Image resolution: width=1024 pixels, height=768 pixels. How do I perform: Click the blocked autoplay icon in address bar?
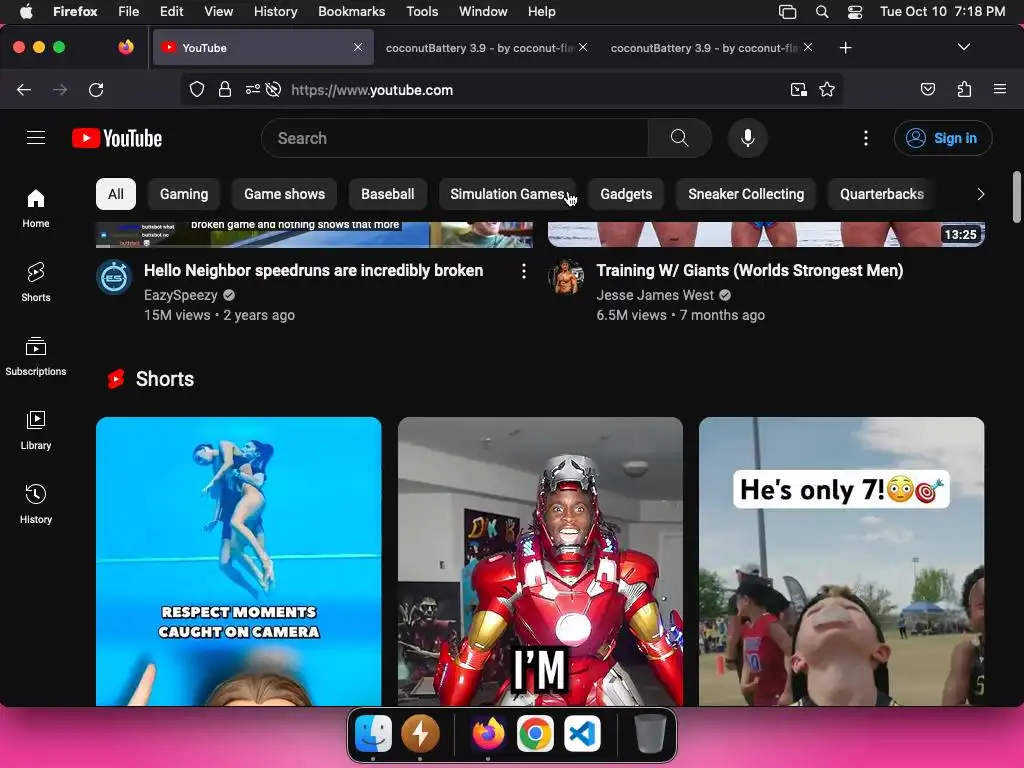(274, 89)
